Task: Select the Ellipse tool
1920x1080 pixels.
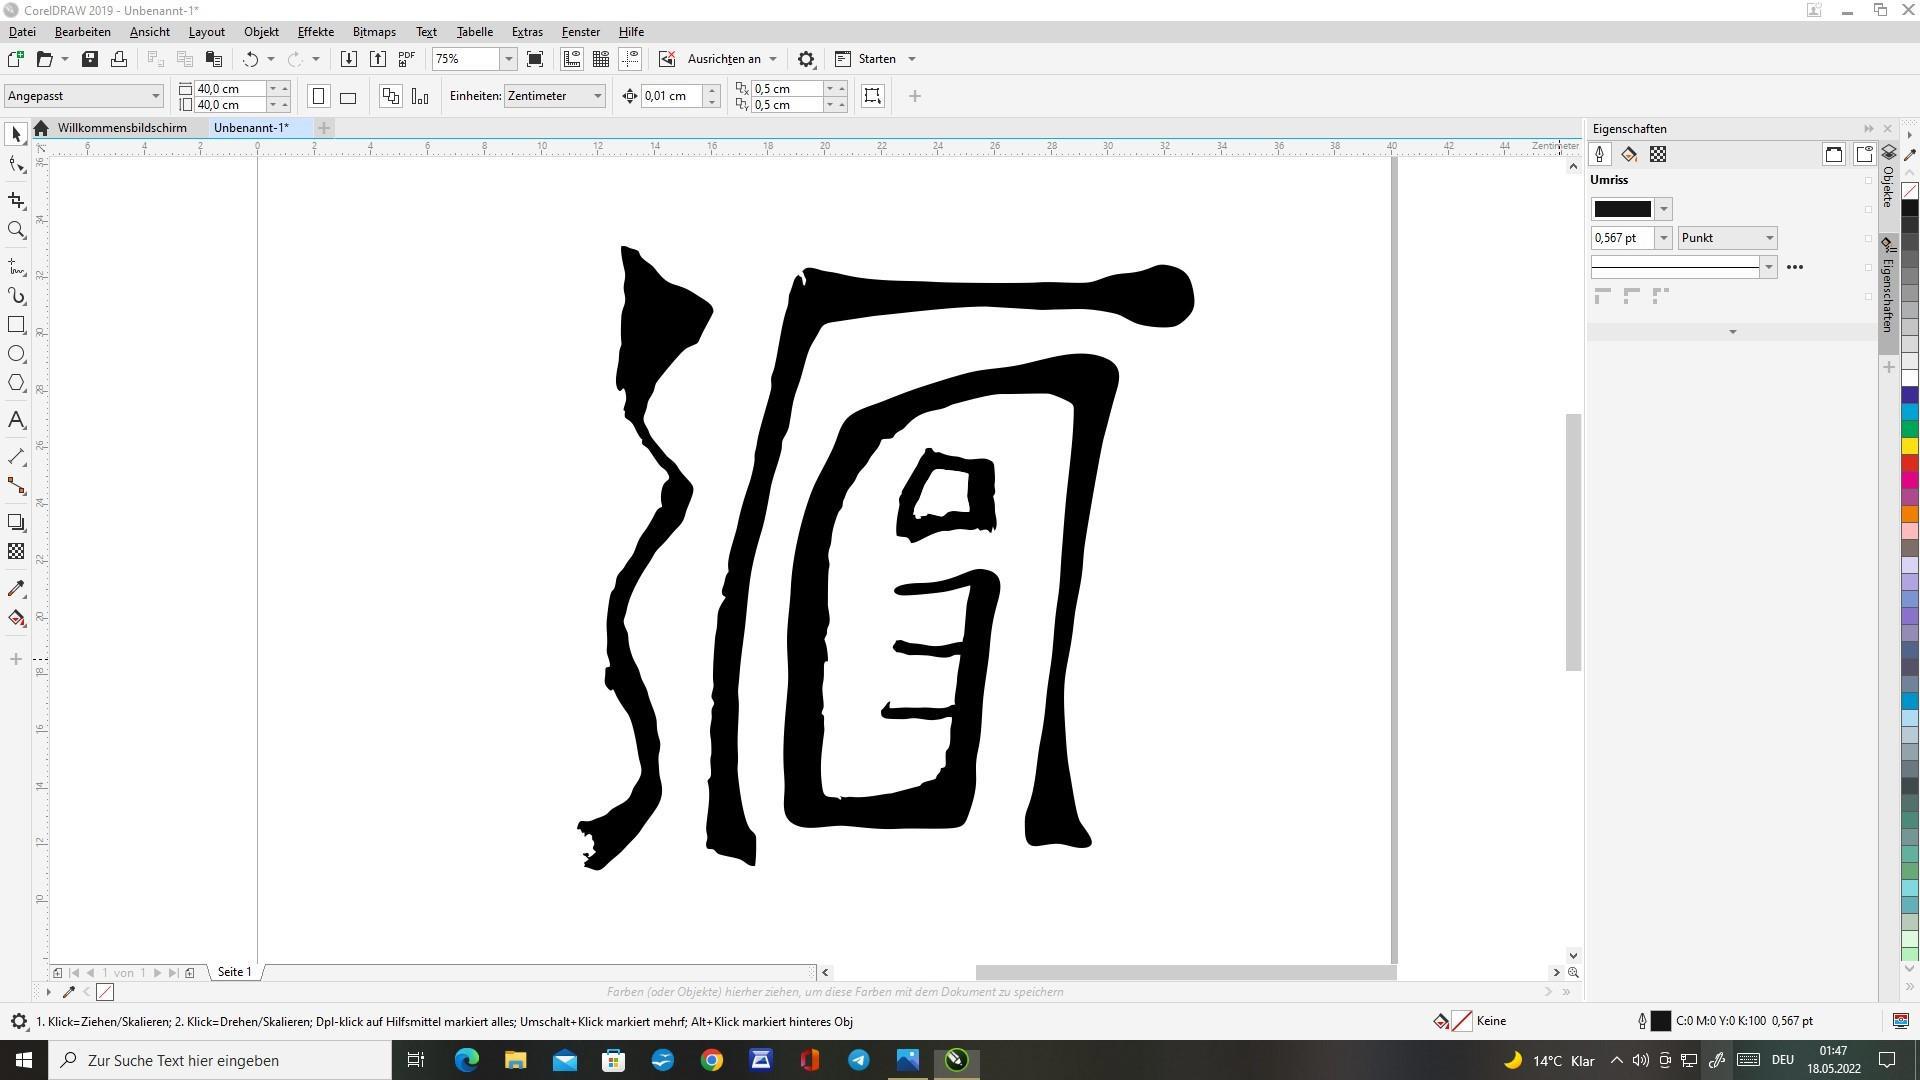Action: click(x=16, y=354)
